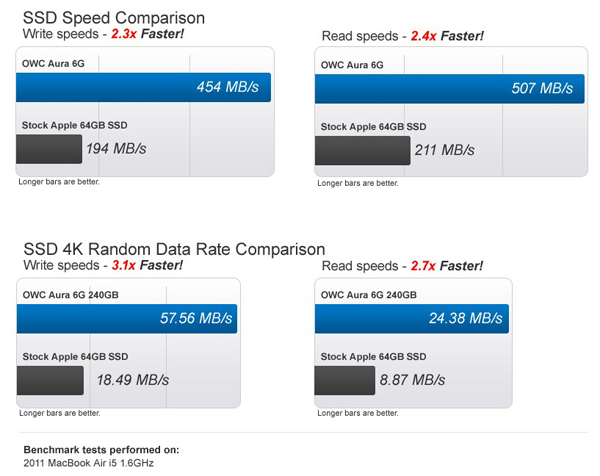Click "454 MB/s" value label
This screenshot has height=476, width=600.
click(x=229, y=87)
